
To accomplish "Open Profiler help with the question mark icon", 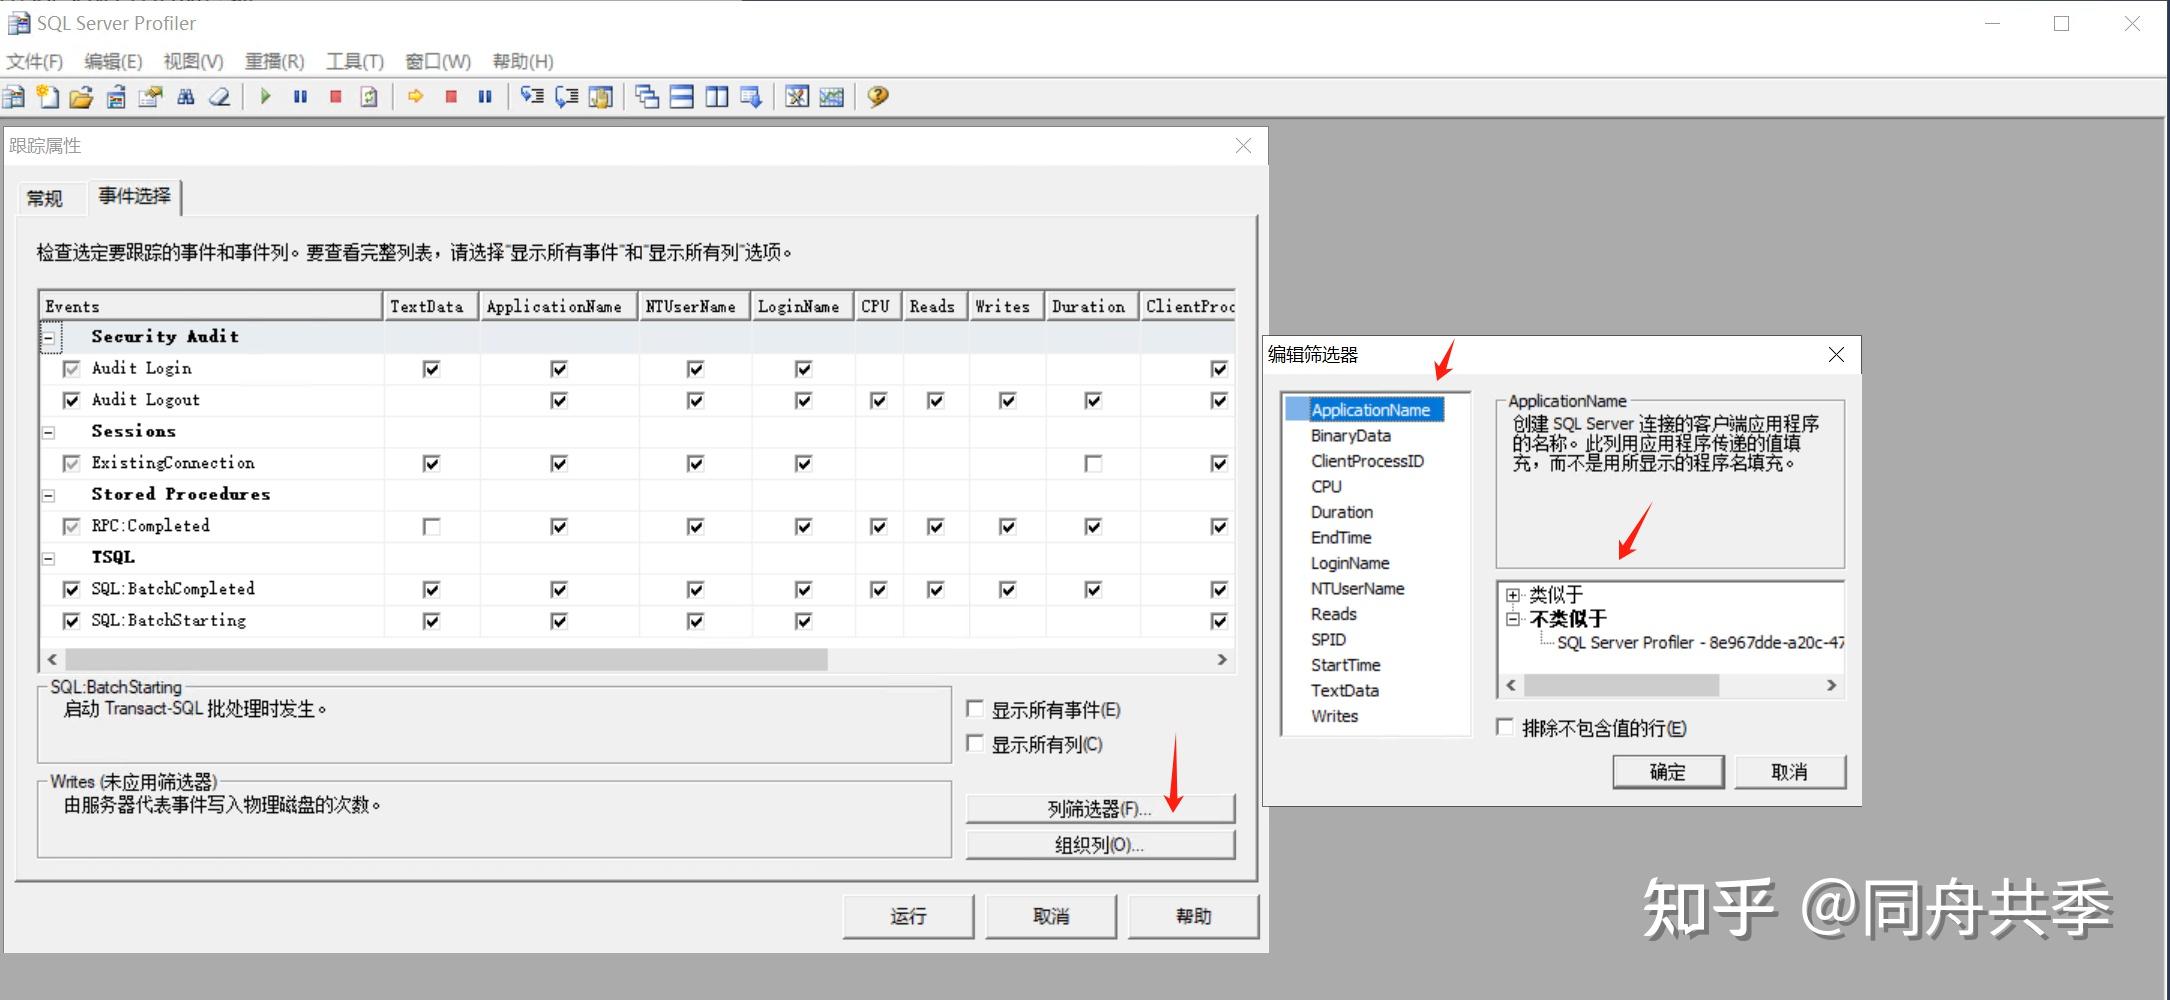I will point(877,96).
